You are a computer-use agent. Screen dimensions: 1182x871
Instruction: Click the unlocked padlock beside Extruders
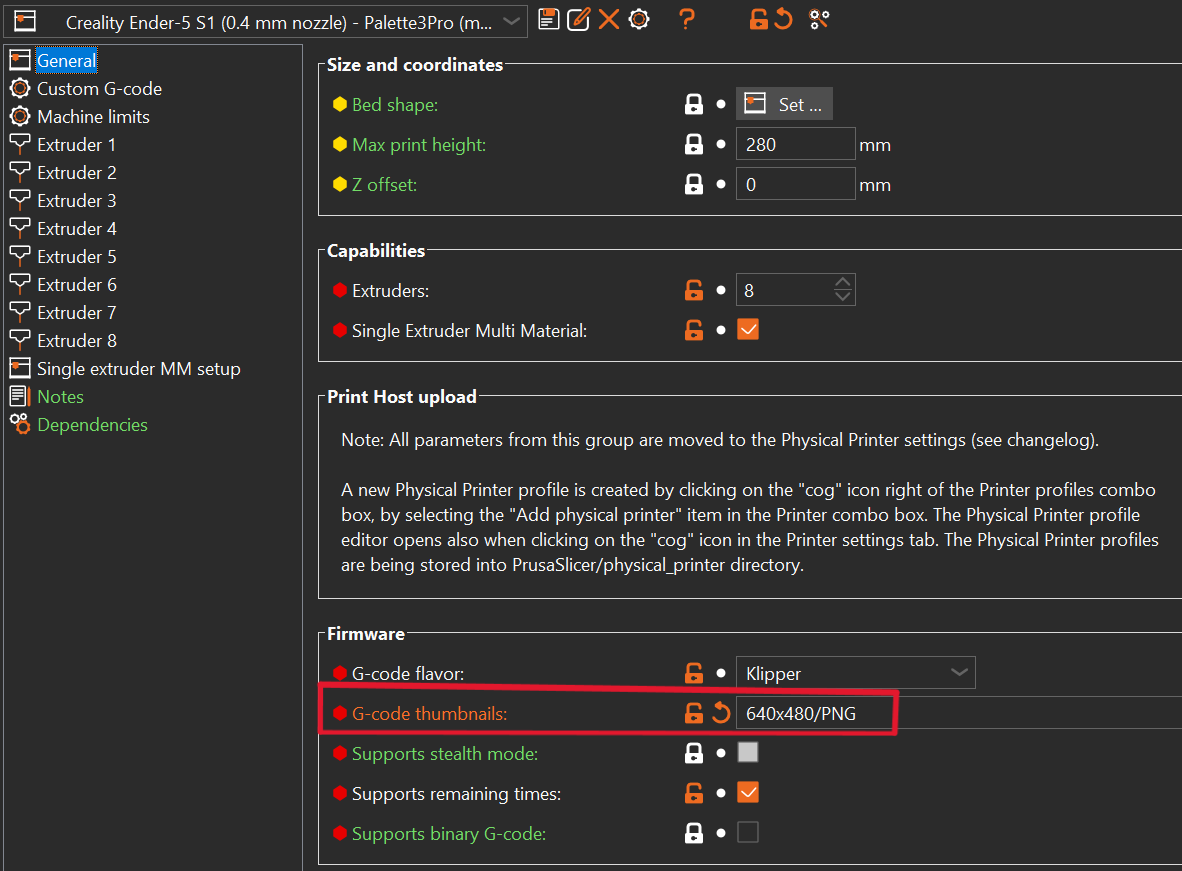click(693, 291)
